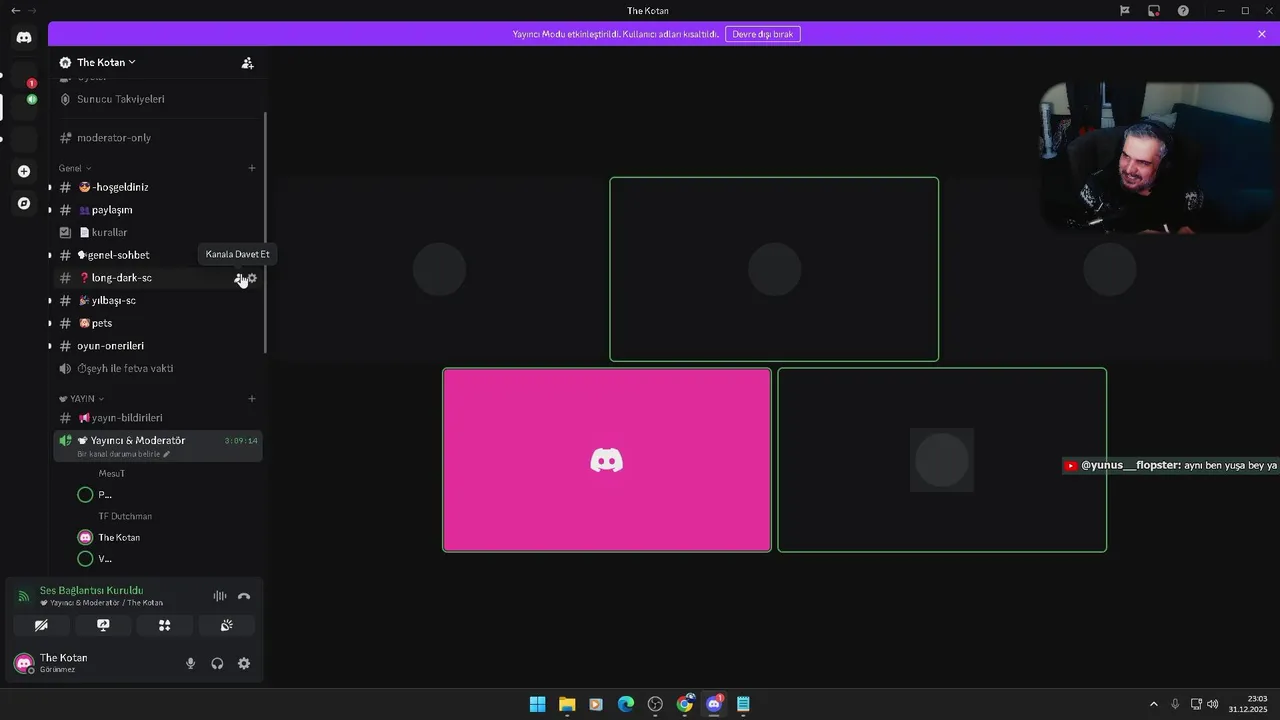The width and height of the screenshot is (1280, 720).
Task: Open the yılbaşı-sc channel
Action: [158, 301]
